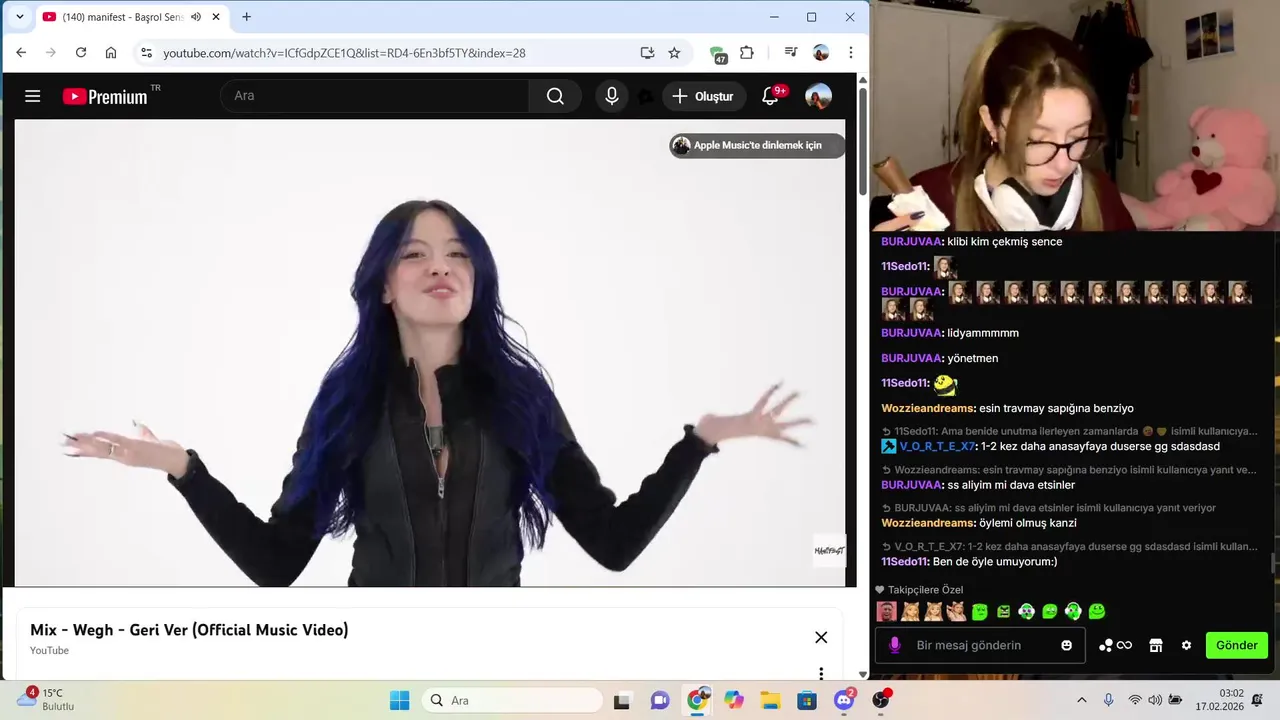This screenshot has height=720, width=1280.
Task: Open the Chrome extensions puzzle icon
Action: coord(747,53)
